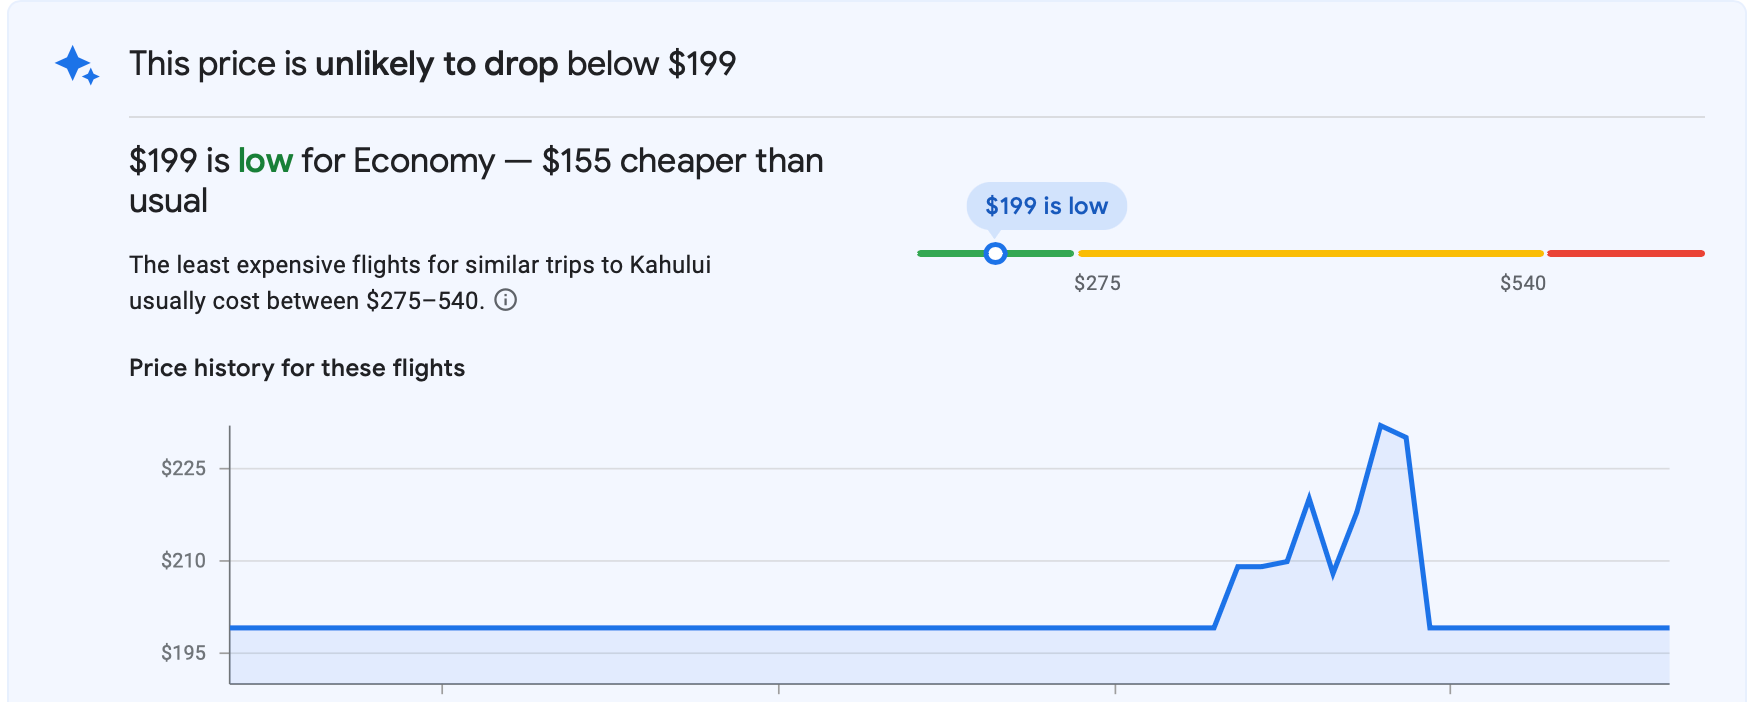The height and width of the screenshot is (702, 1756).
Task: Click the last tick mark on the chart's x-axis
Action: 1450,688
